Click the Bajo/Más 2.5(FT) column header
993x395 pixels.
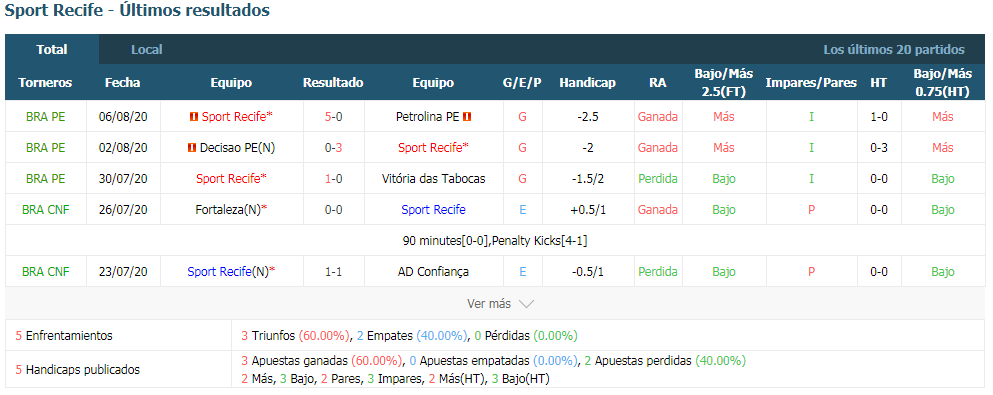(x=724, y=82)
